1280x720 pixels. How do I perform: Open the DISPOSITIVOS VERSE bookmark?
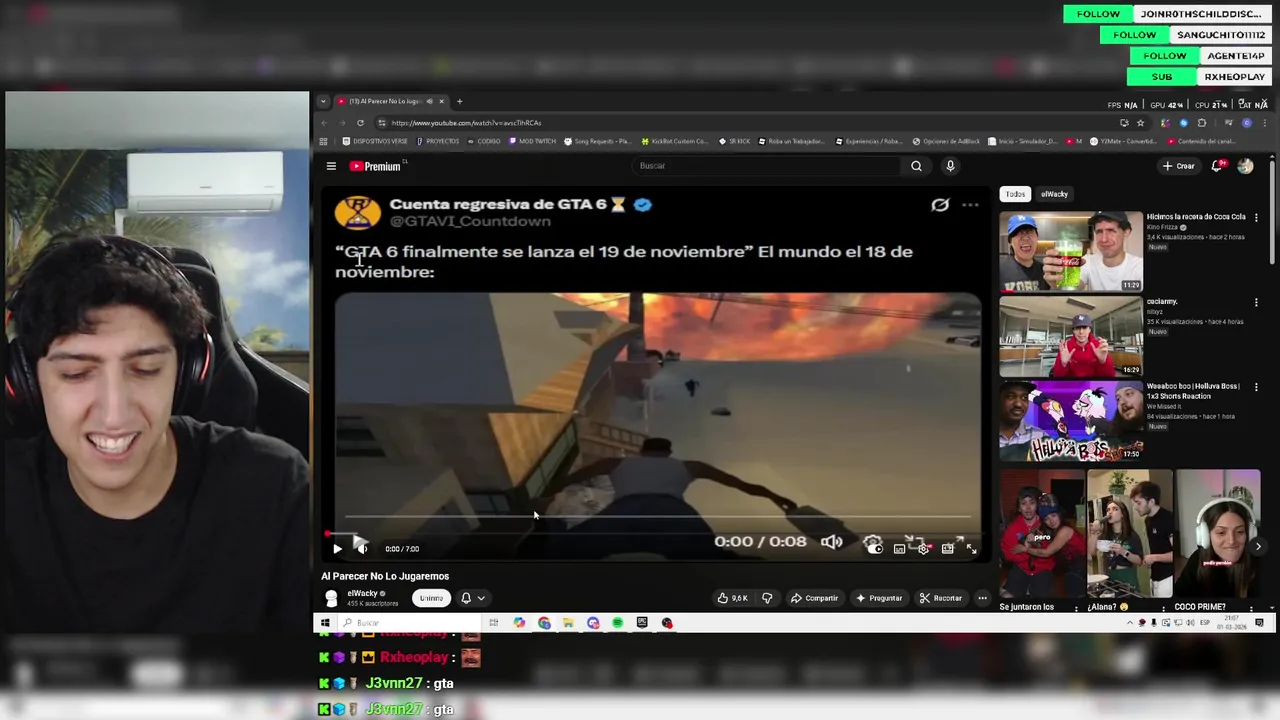pyautogui.click(x=375, y=141)
